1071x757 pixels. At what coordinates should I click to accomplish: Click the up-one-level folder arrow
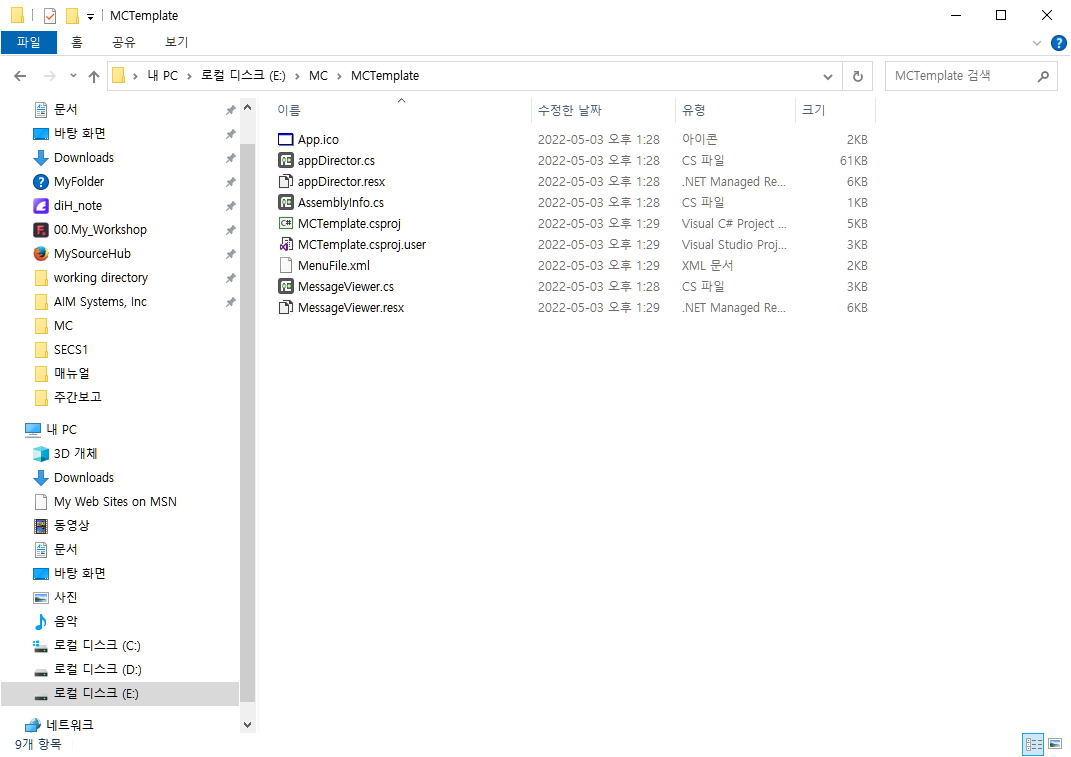(94, 75)
